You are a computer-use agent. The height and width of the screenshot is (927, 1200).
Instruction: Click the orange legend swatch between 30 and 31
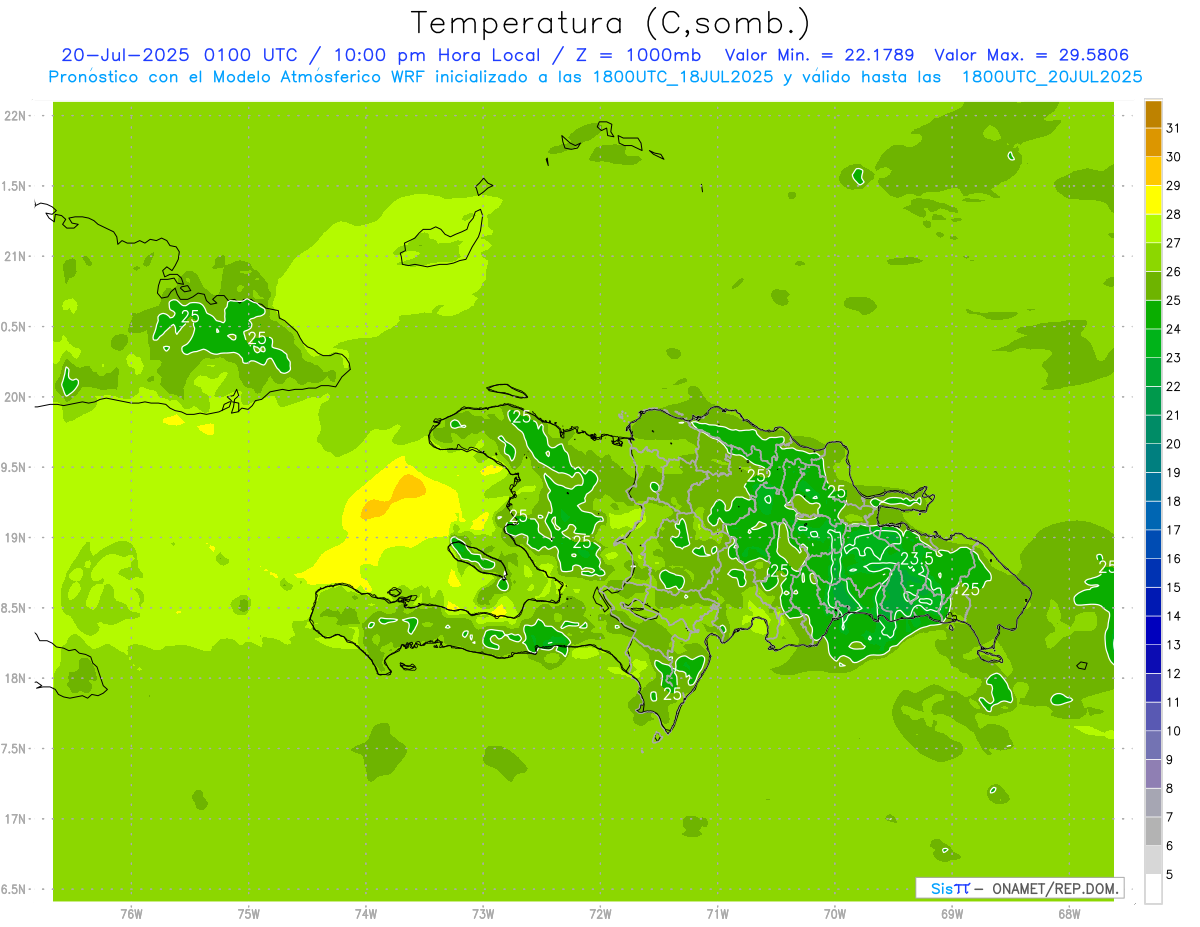coord(1153,143)
